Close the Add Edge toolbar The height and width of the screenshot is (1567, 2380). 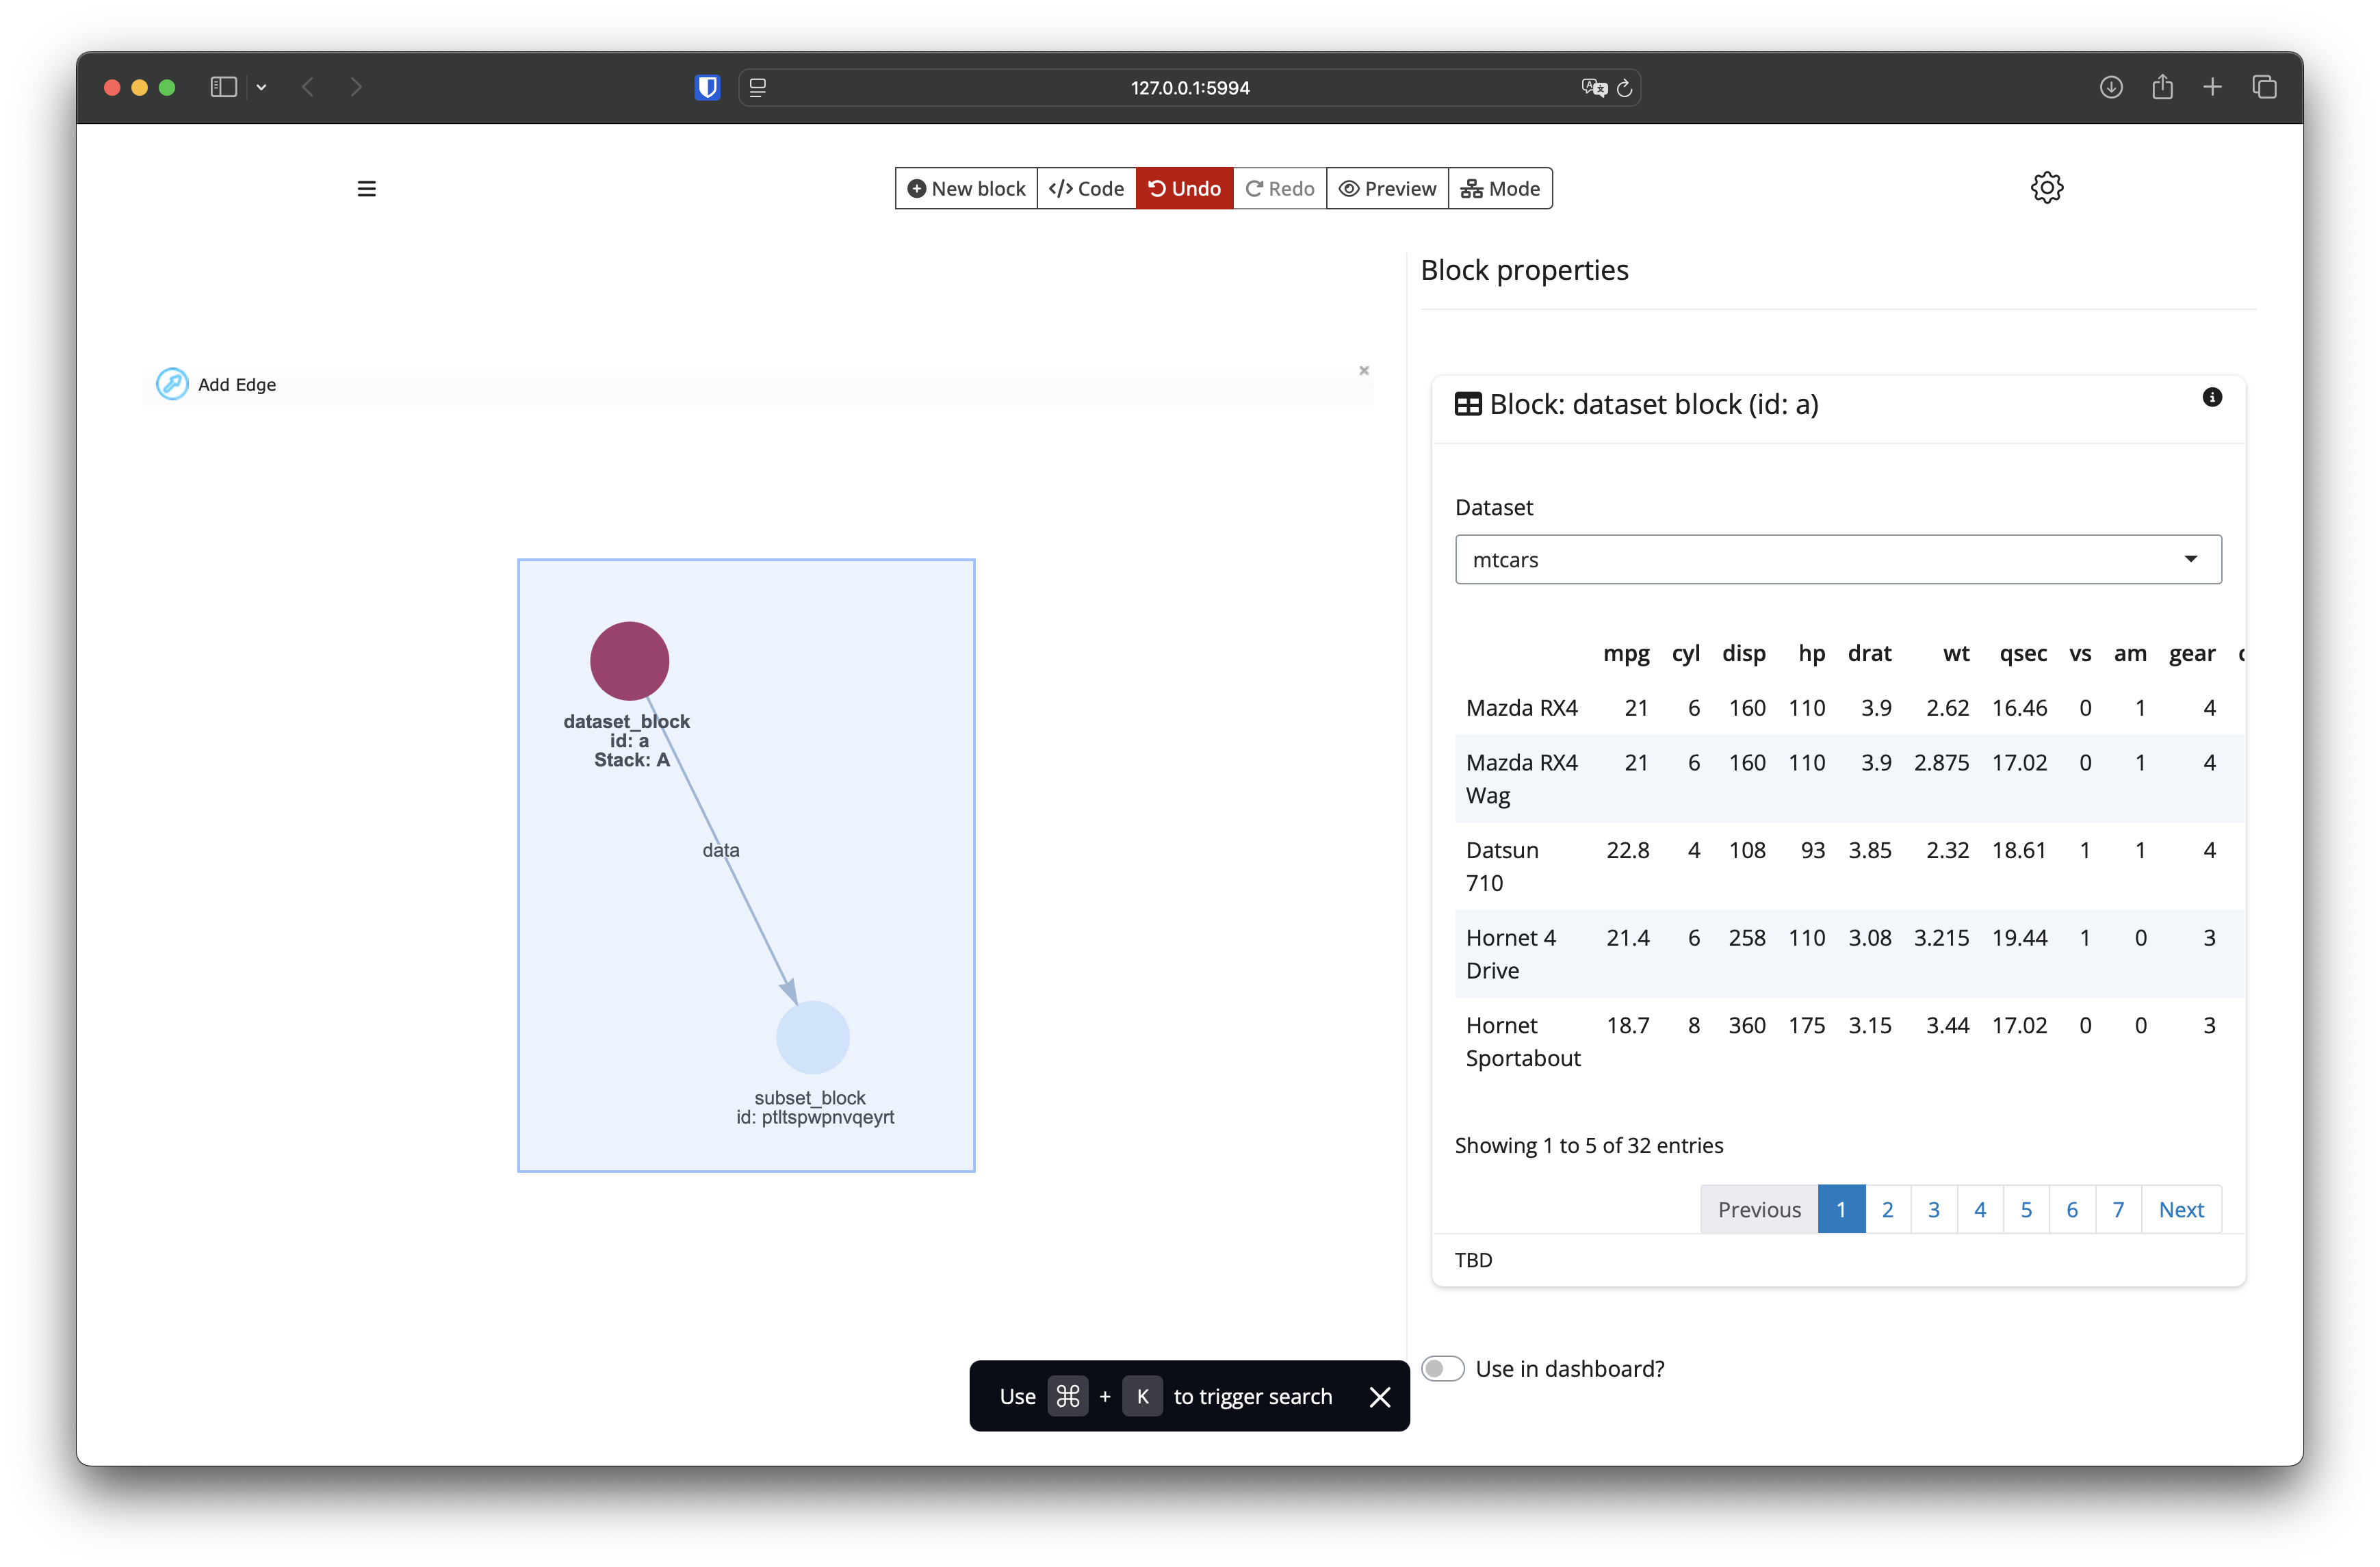click(x=1363, y=370)
